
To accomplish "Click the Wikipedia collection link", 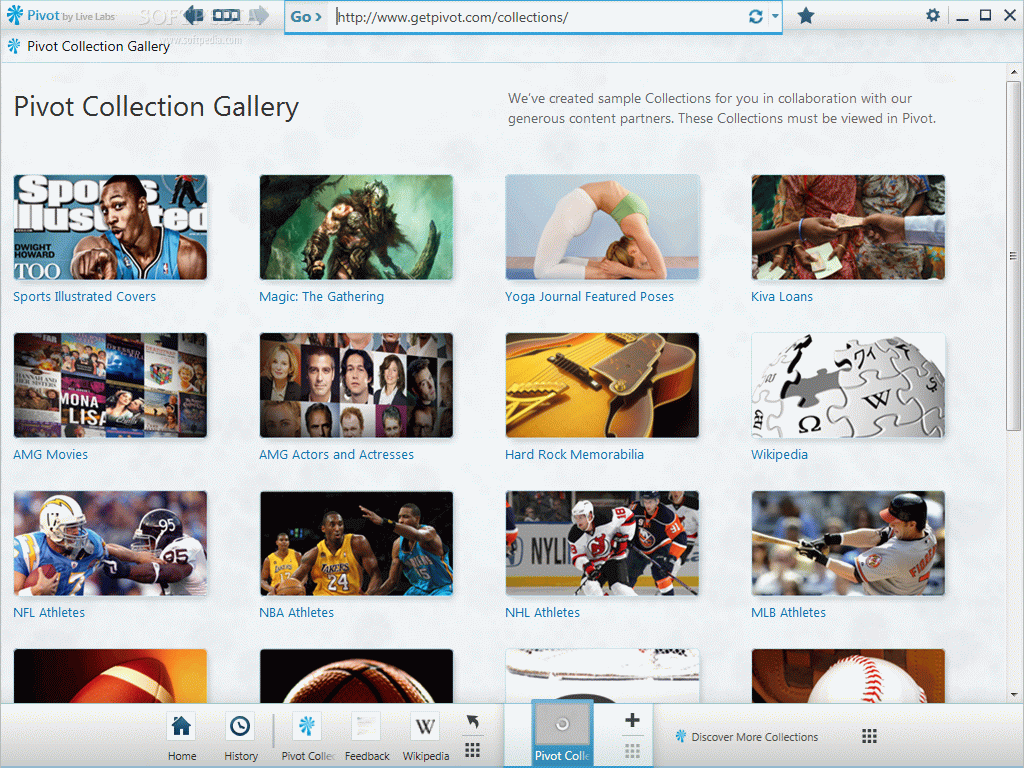I will click(779, 455).
